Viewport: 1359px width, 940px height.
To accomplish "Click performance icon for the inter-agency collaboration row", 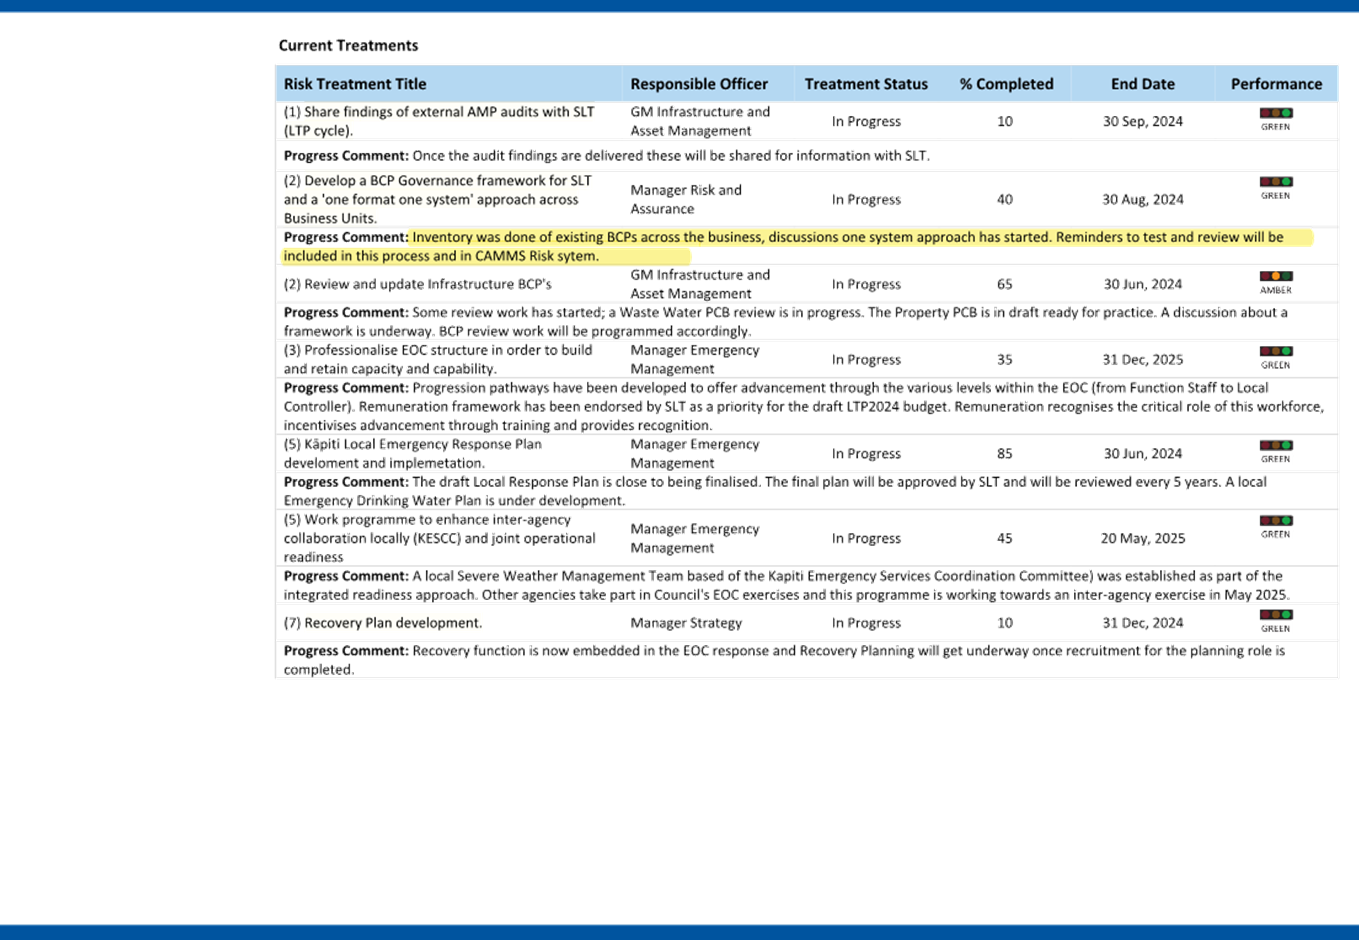I will (x=1275, y=527).
